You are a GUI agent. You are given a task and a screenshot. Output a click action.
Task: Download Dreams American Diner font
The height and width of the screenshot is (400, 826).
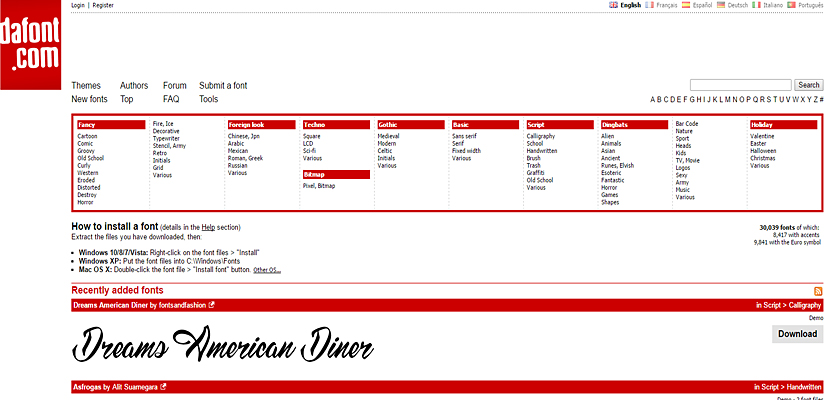tap(798, 334)
